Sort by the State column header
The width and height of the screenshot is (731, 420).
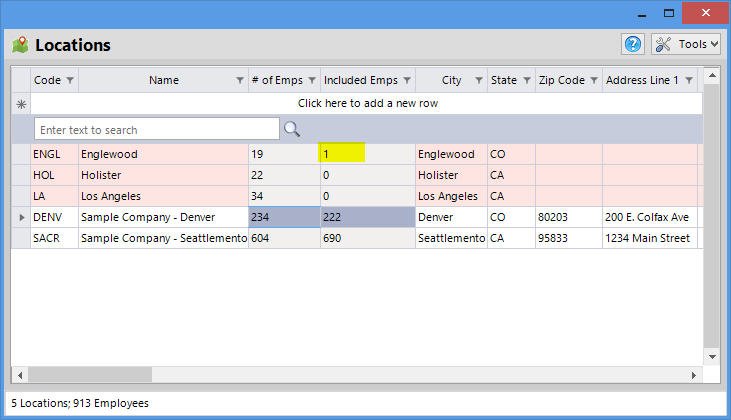[503, 80]
